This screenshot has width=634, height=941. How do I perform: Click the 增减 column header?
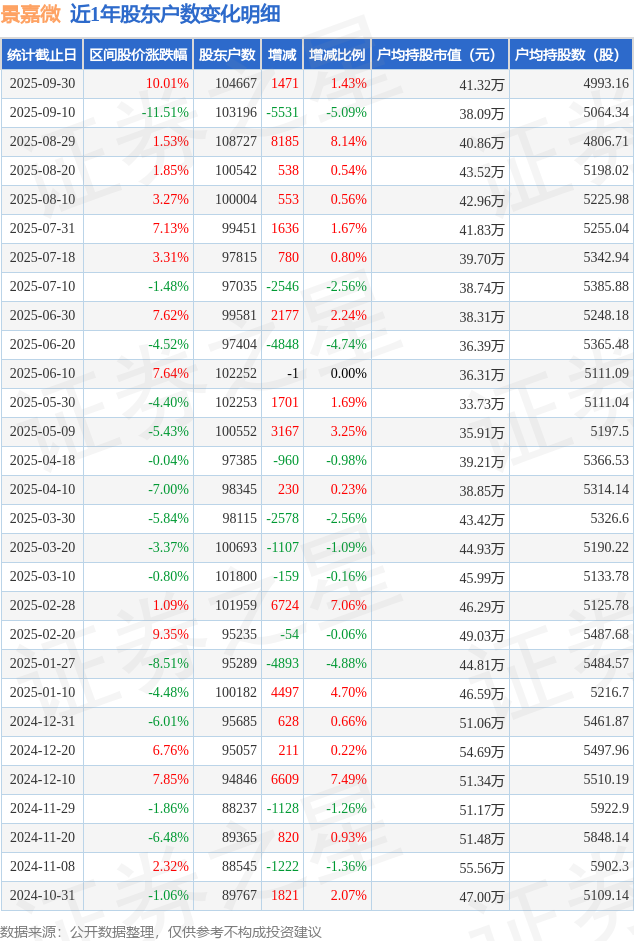coord(282,55)
